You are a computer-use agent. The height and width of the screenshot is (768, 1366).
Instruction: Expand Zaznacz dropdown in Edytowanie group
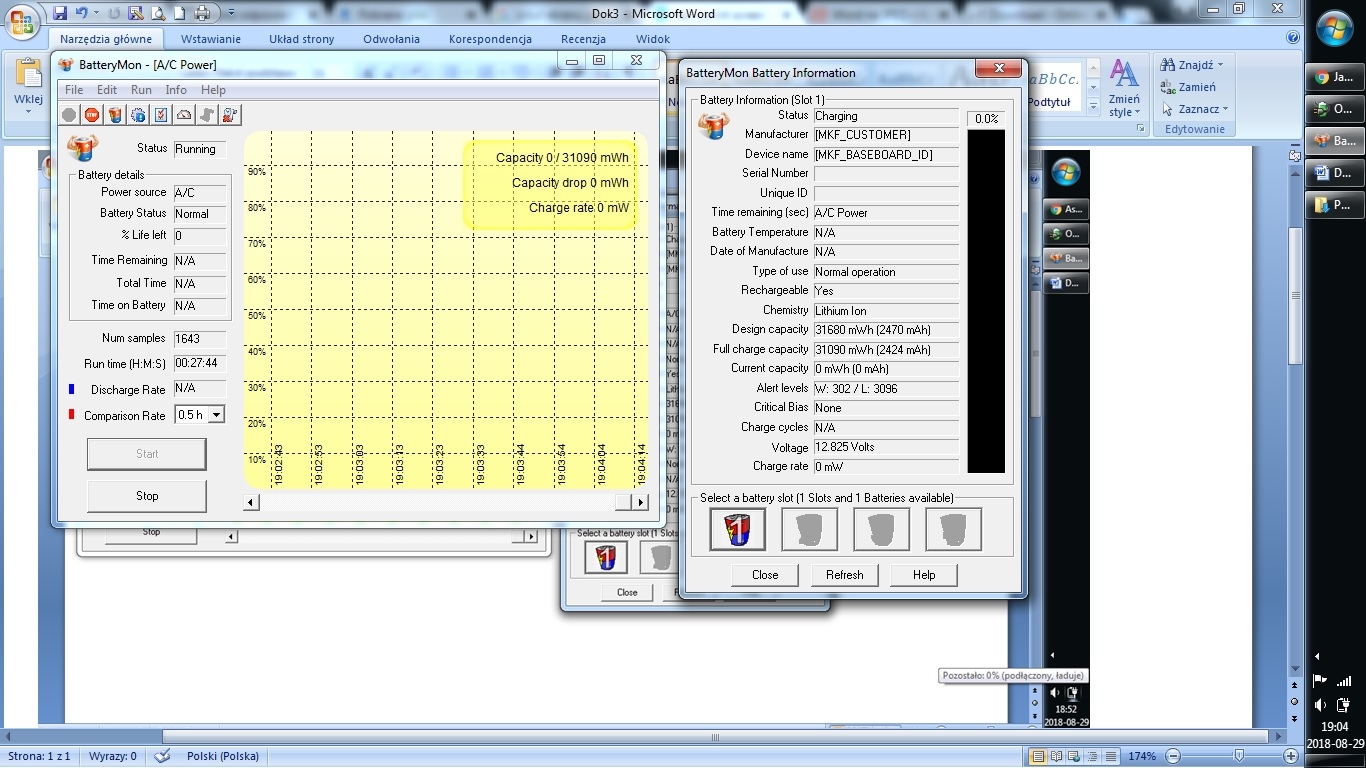(1226, 109)
